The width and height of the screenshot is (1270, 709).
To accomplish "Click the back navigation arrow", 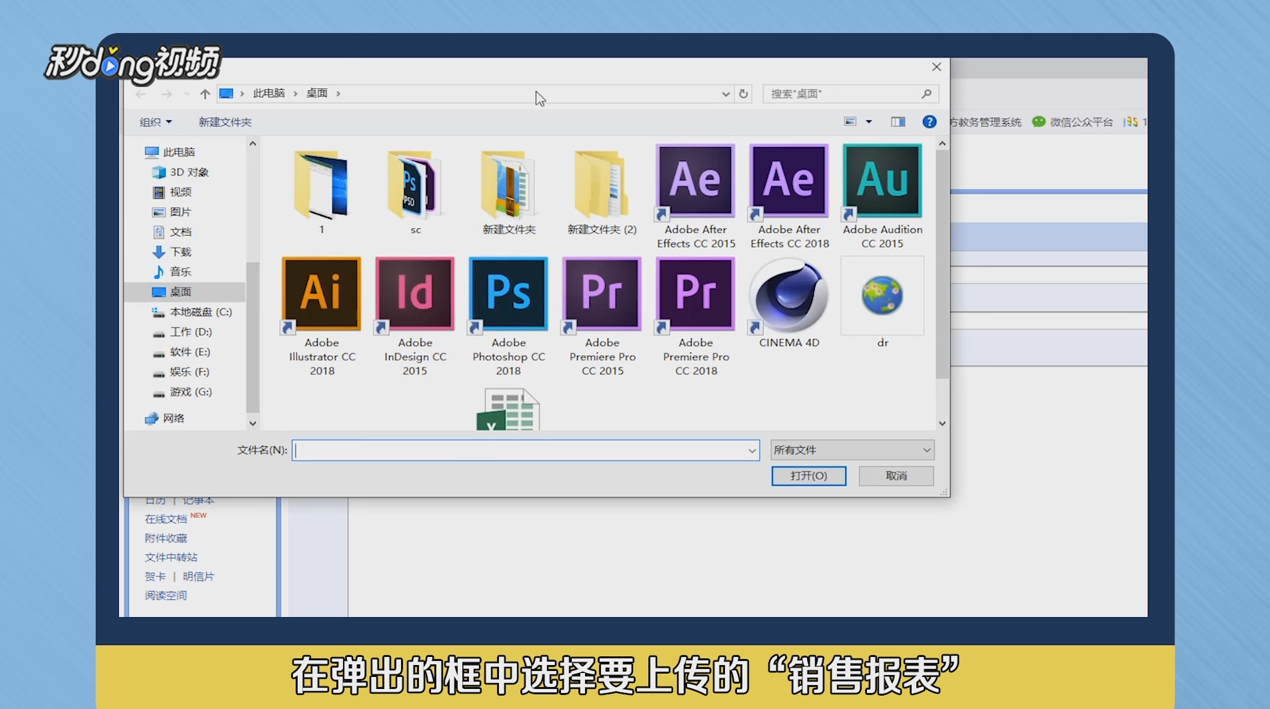I will [141, 94].
